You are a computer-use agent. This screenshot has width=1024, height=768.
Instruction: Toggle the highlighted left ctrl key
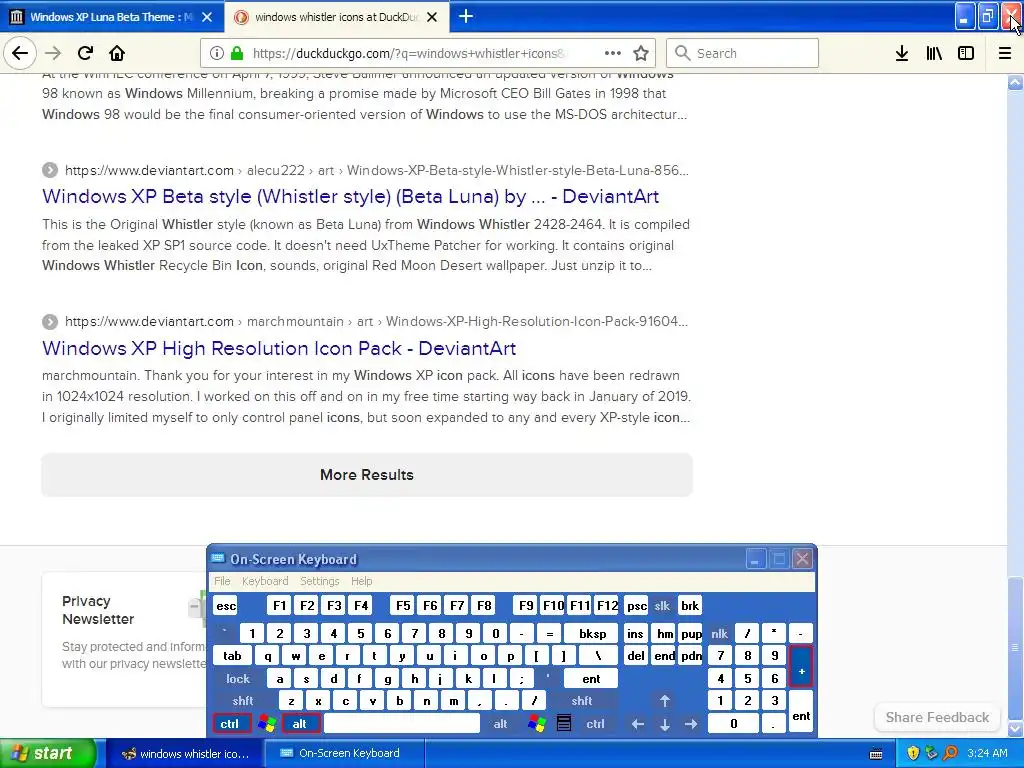(x=230, y=724)
